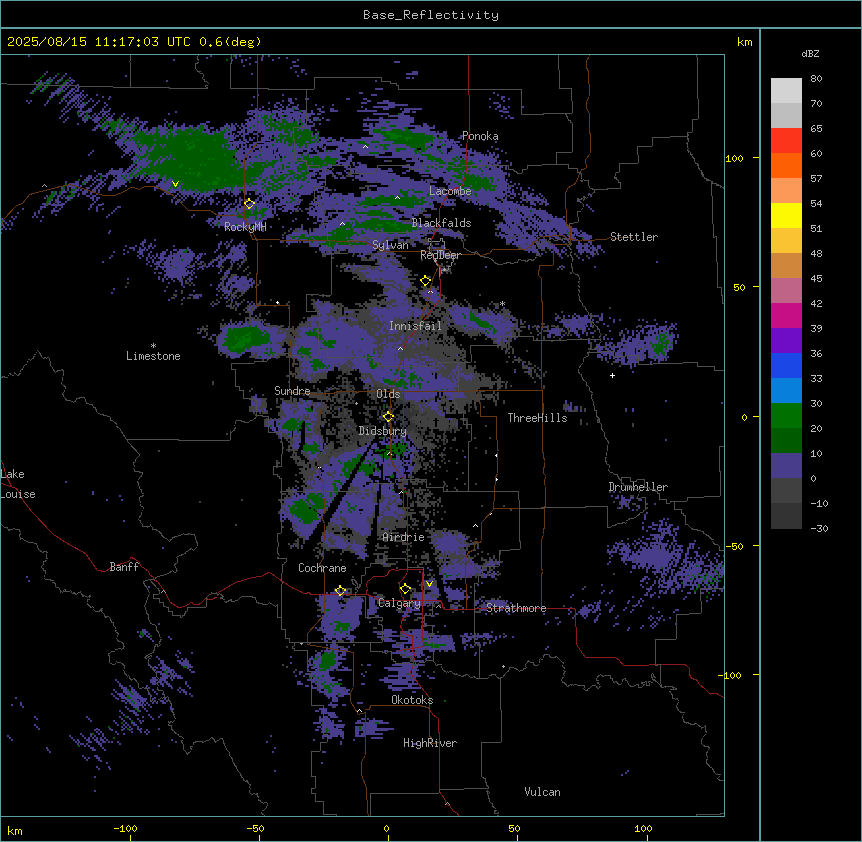The image size is (862, 842).
Task: Click the -50 tick on the bottom axis
Action: (x=255, y=828)
